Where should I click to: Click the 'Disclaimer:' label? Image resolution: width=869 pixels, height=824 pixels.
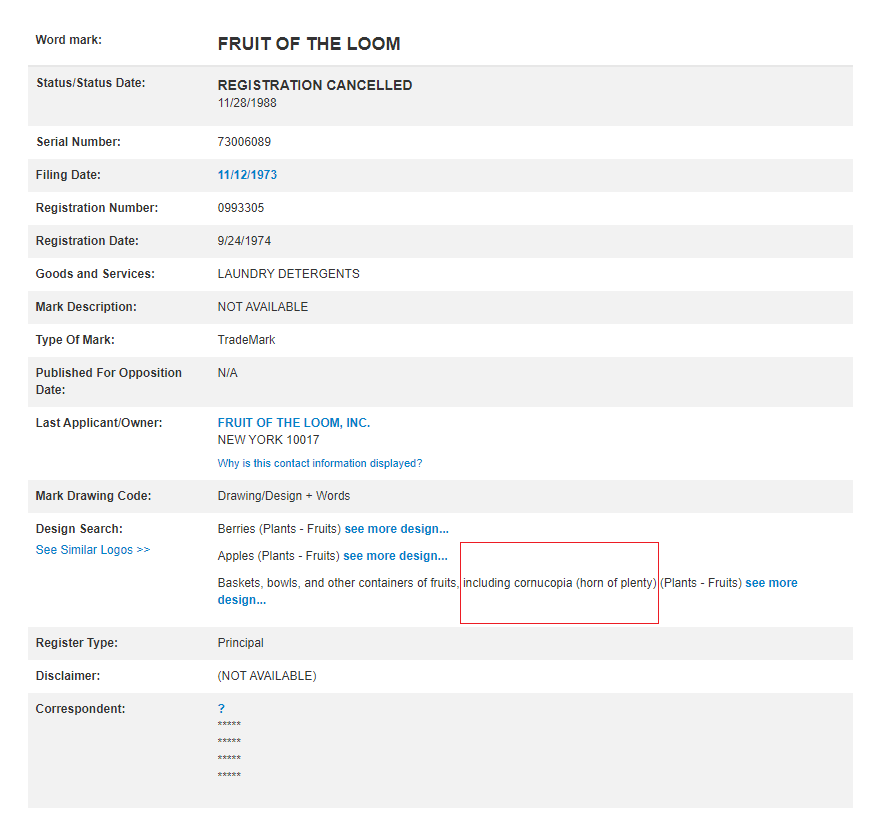click(x=68, y=676)
